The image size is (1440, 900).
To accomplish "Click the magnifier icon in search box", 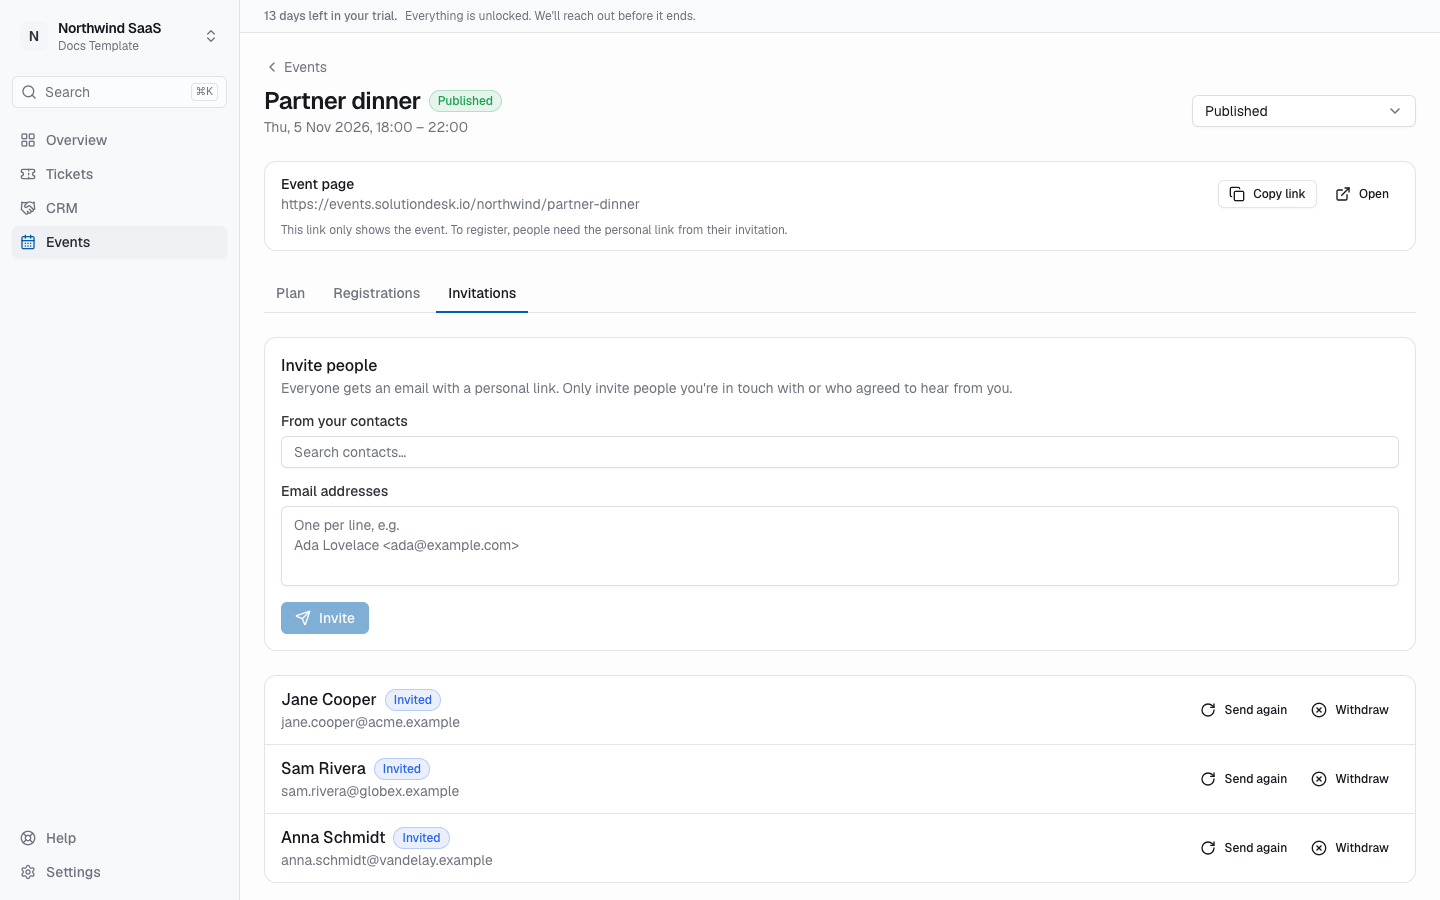I will point(29,92).
